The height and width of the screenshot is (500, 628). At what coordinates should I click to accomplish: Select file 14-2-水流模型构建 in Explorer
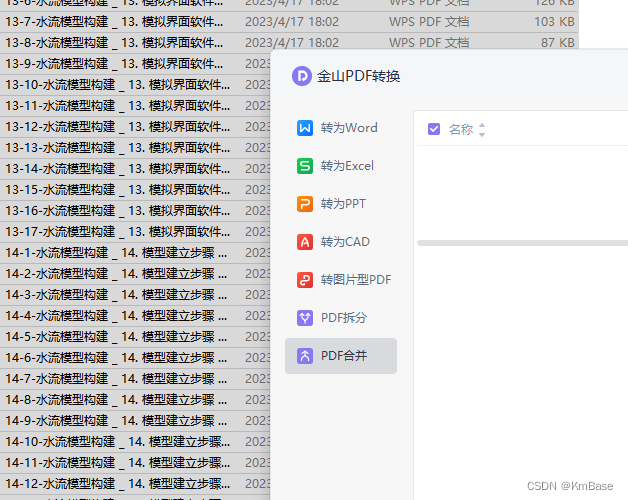point(116,274)
